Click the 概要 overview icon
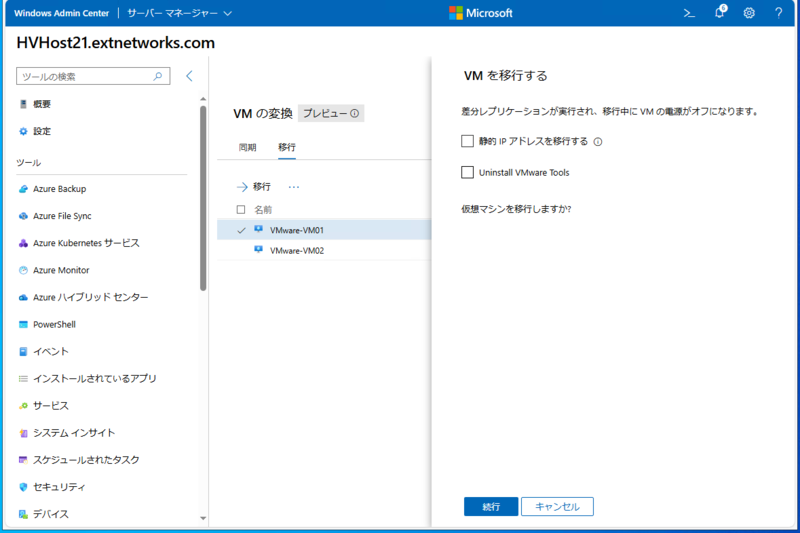 click(x=23, y=104)
